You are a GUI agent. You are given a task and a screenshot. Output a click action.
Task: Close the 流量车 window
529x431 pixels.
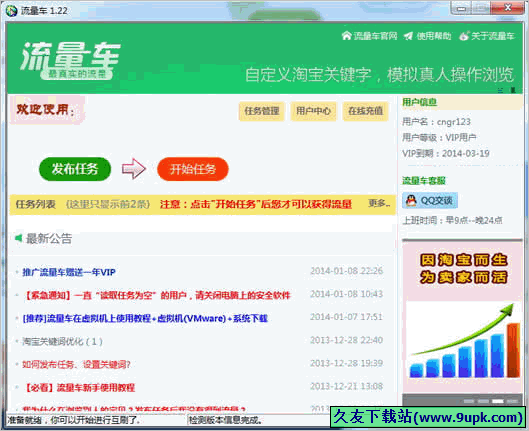click(507, 8)
